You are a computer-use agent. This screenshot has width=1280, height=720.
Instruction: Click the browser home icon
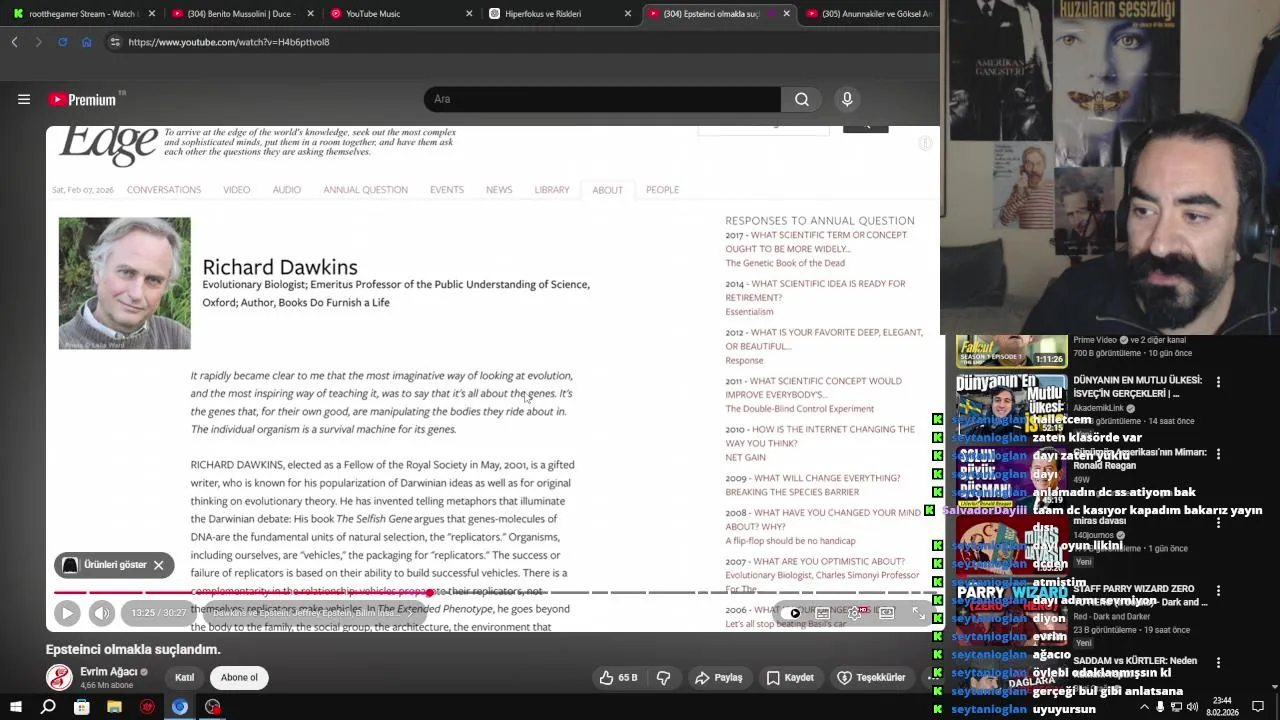pos(86,42)
